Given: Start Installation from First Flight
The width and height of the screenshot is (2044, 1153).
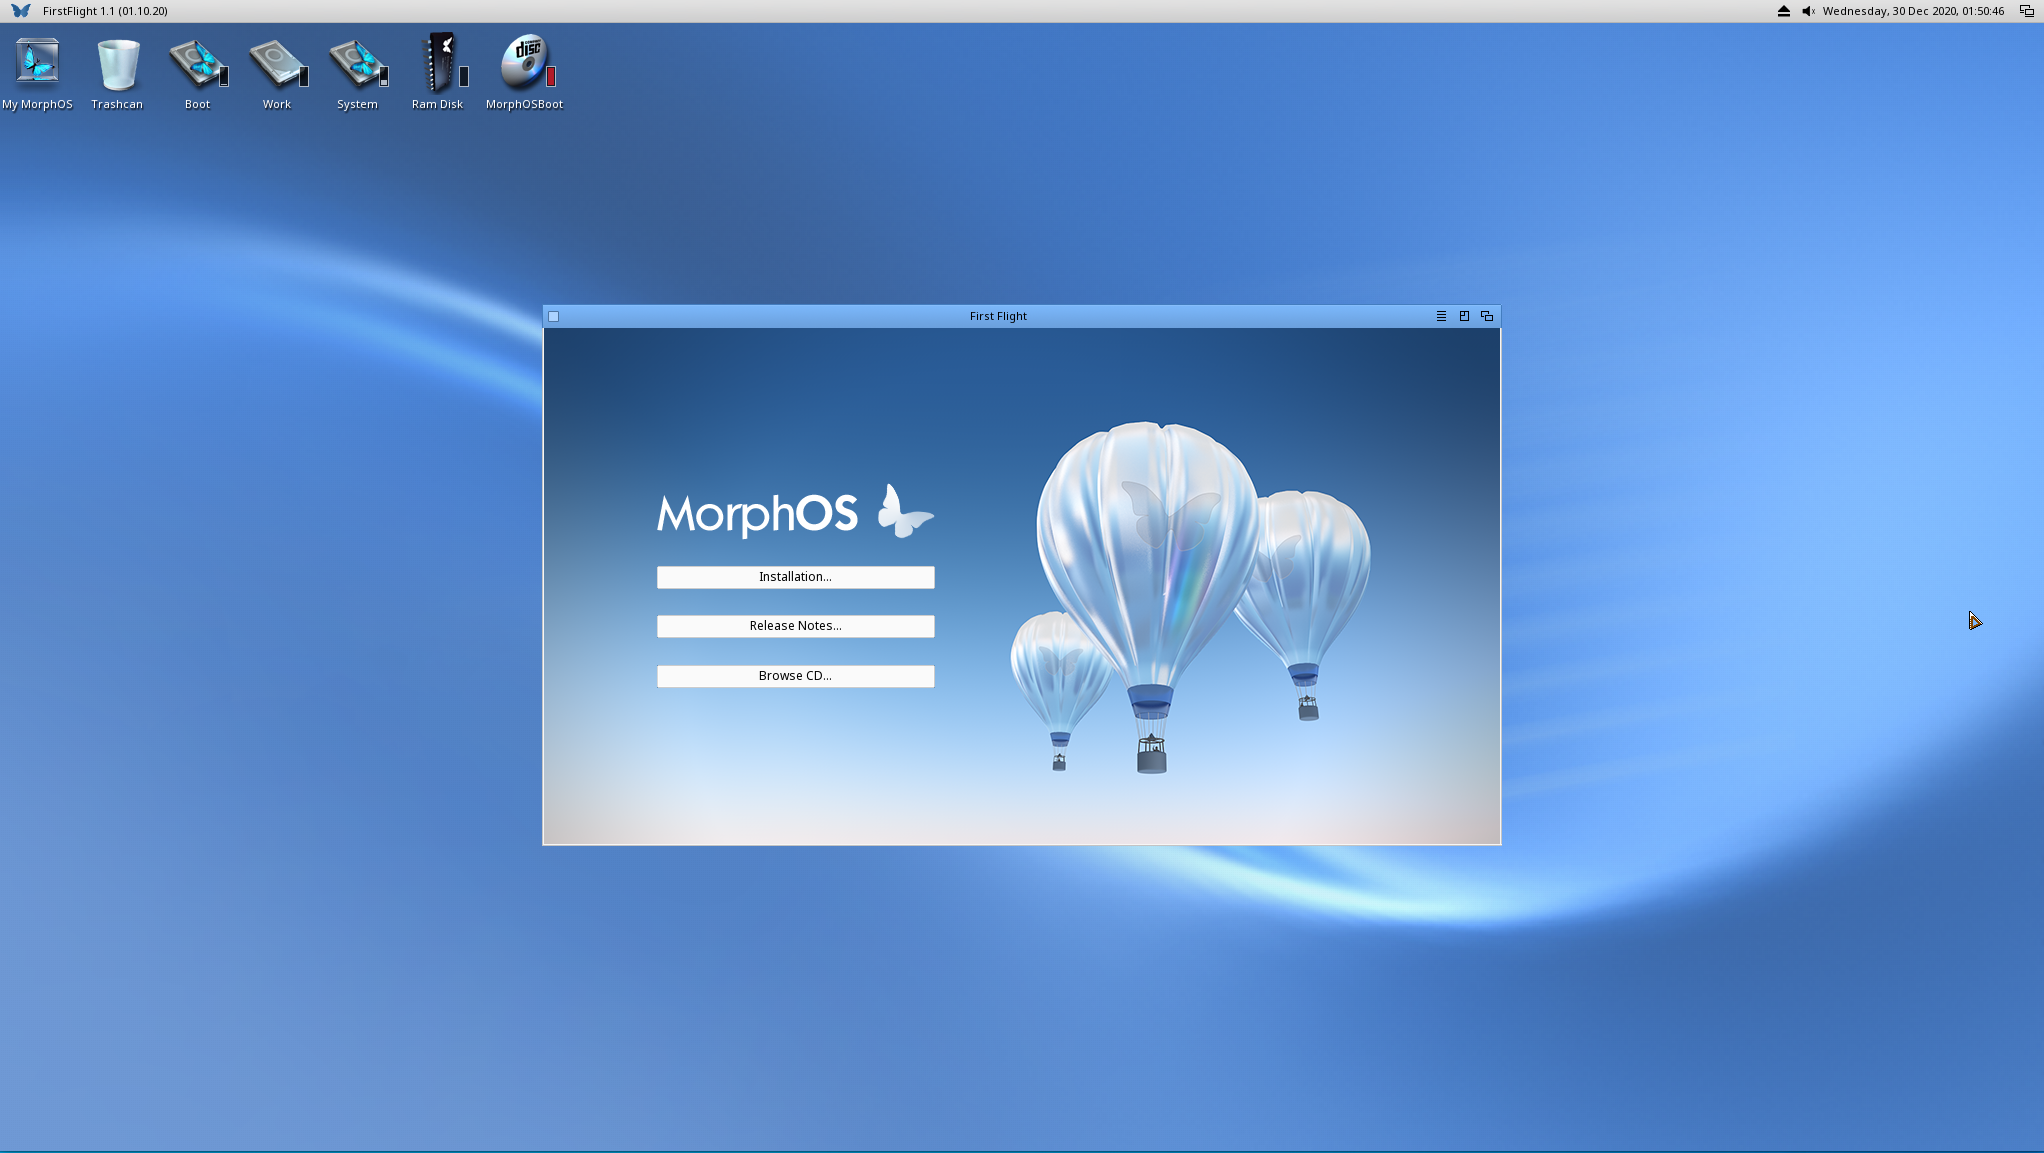Looking at the screenshot, I should (795, 577).
